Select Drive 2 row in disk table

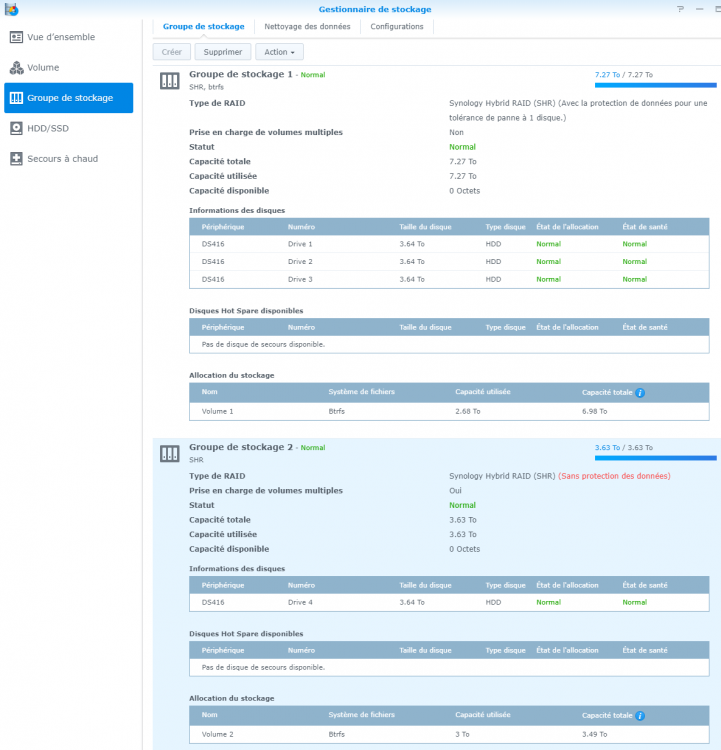448,262
